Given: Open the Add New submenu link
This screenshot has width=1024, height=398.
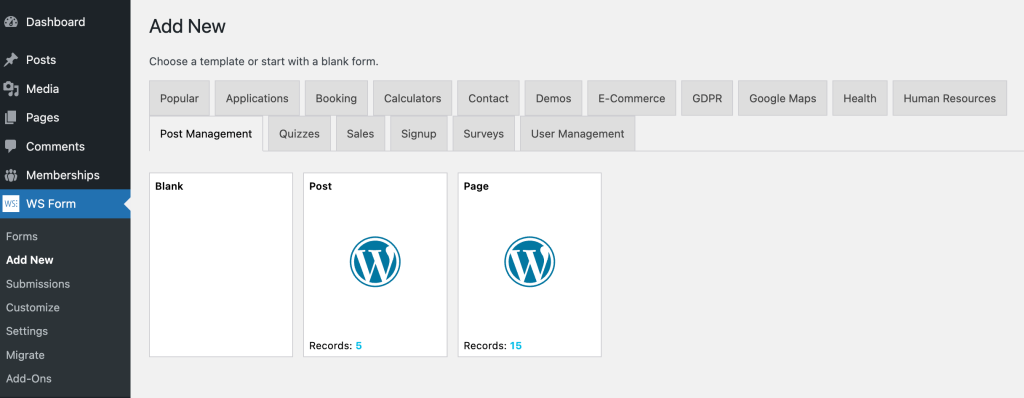Looking at the screenshot, I should 29,259.
